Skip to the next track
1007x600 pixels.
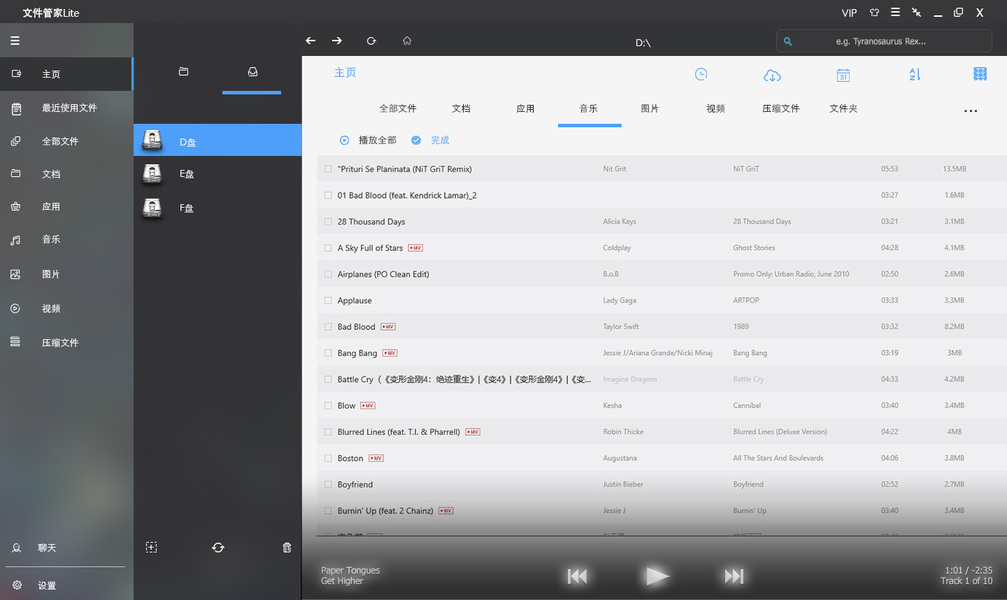[734, 576]
